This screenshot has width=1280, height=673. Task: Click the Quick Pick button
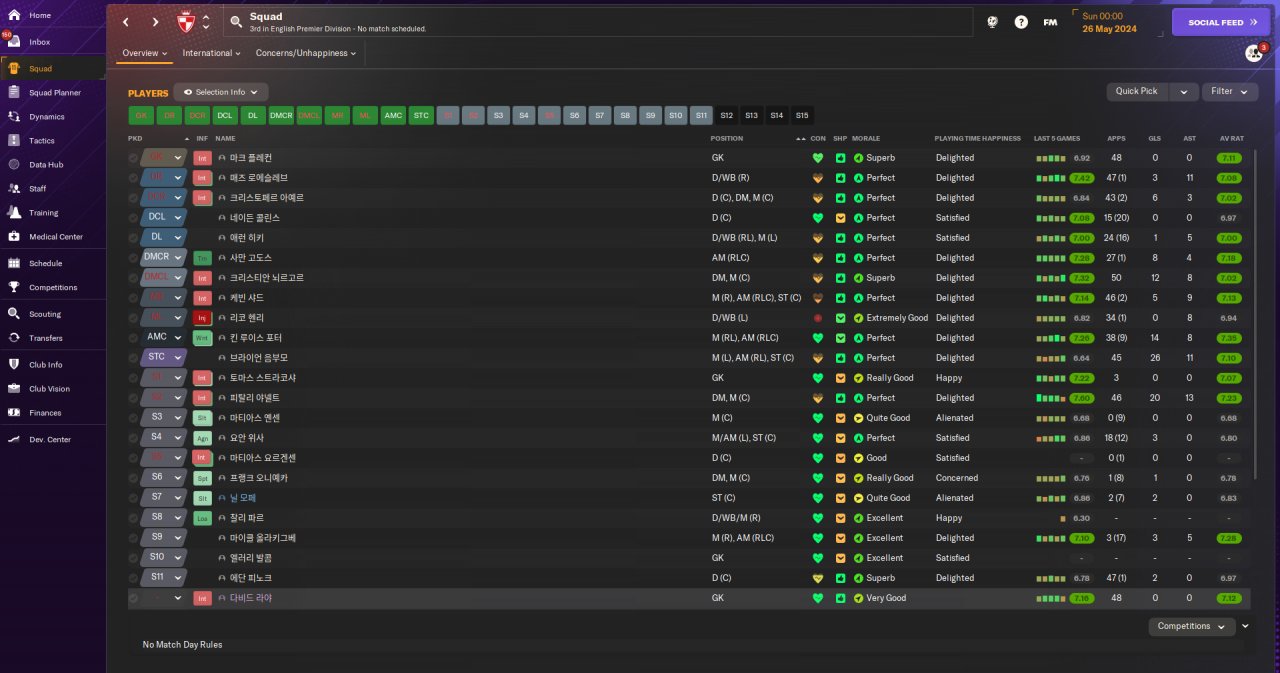click(x=1137, y=92)
